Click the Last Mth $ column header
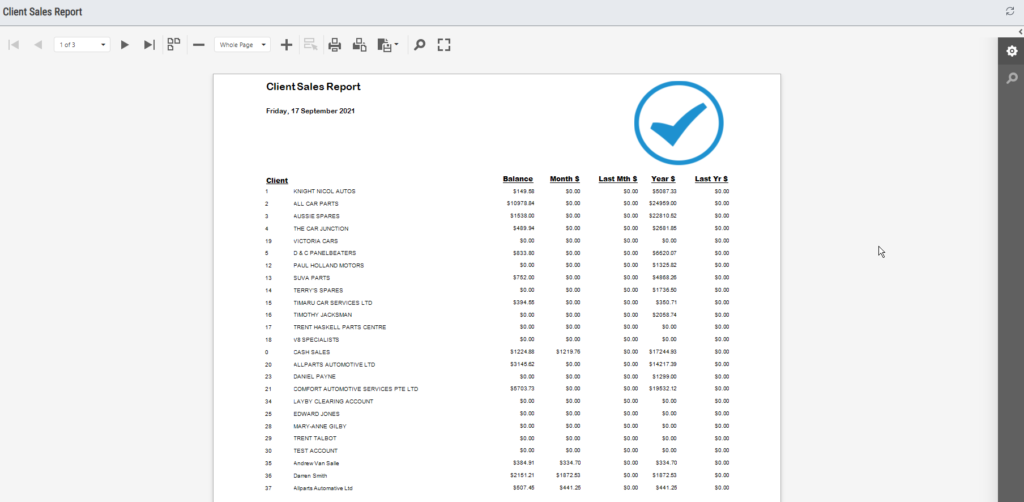The height and width of the screenshot is (502, 1024). [x=618, y=179]
